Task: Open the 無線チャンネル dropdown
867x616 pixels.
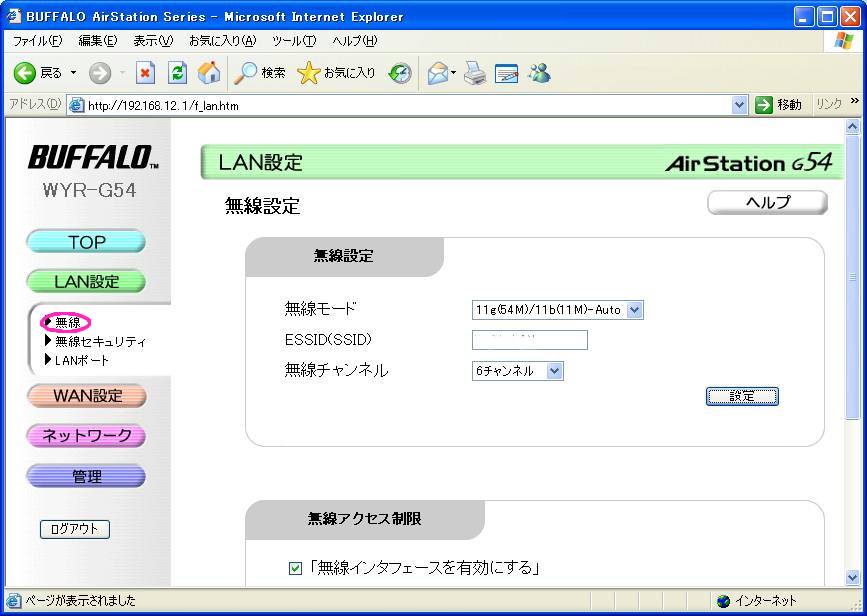Action: point(555,371)
